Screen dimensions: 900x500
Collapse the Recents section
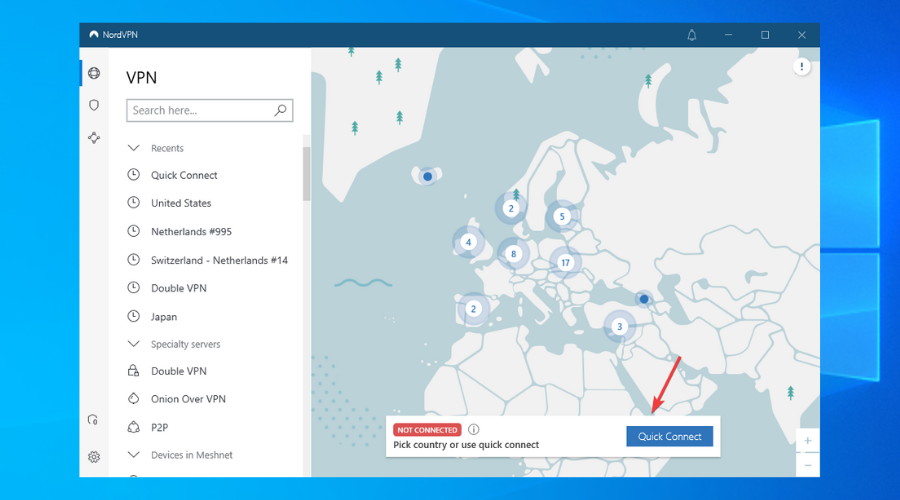click(133, 148)
